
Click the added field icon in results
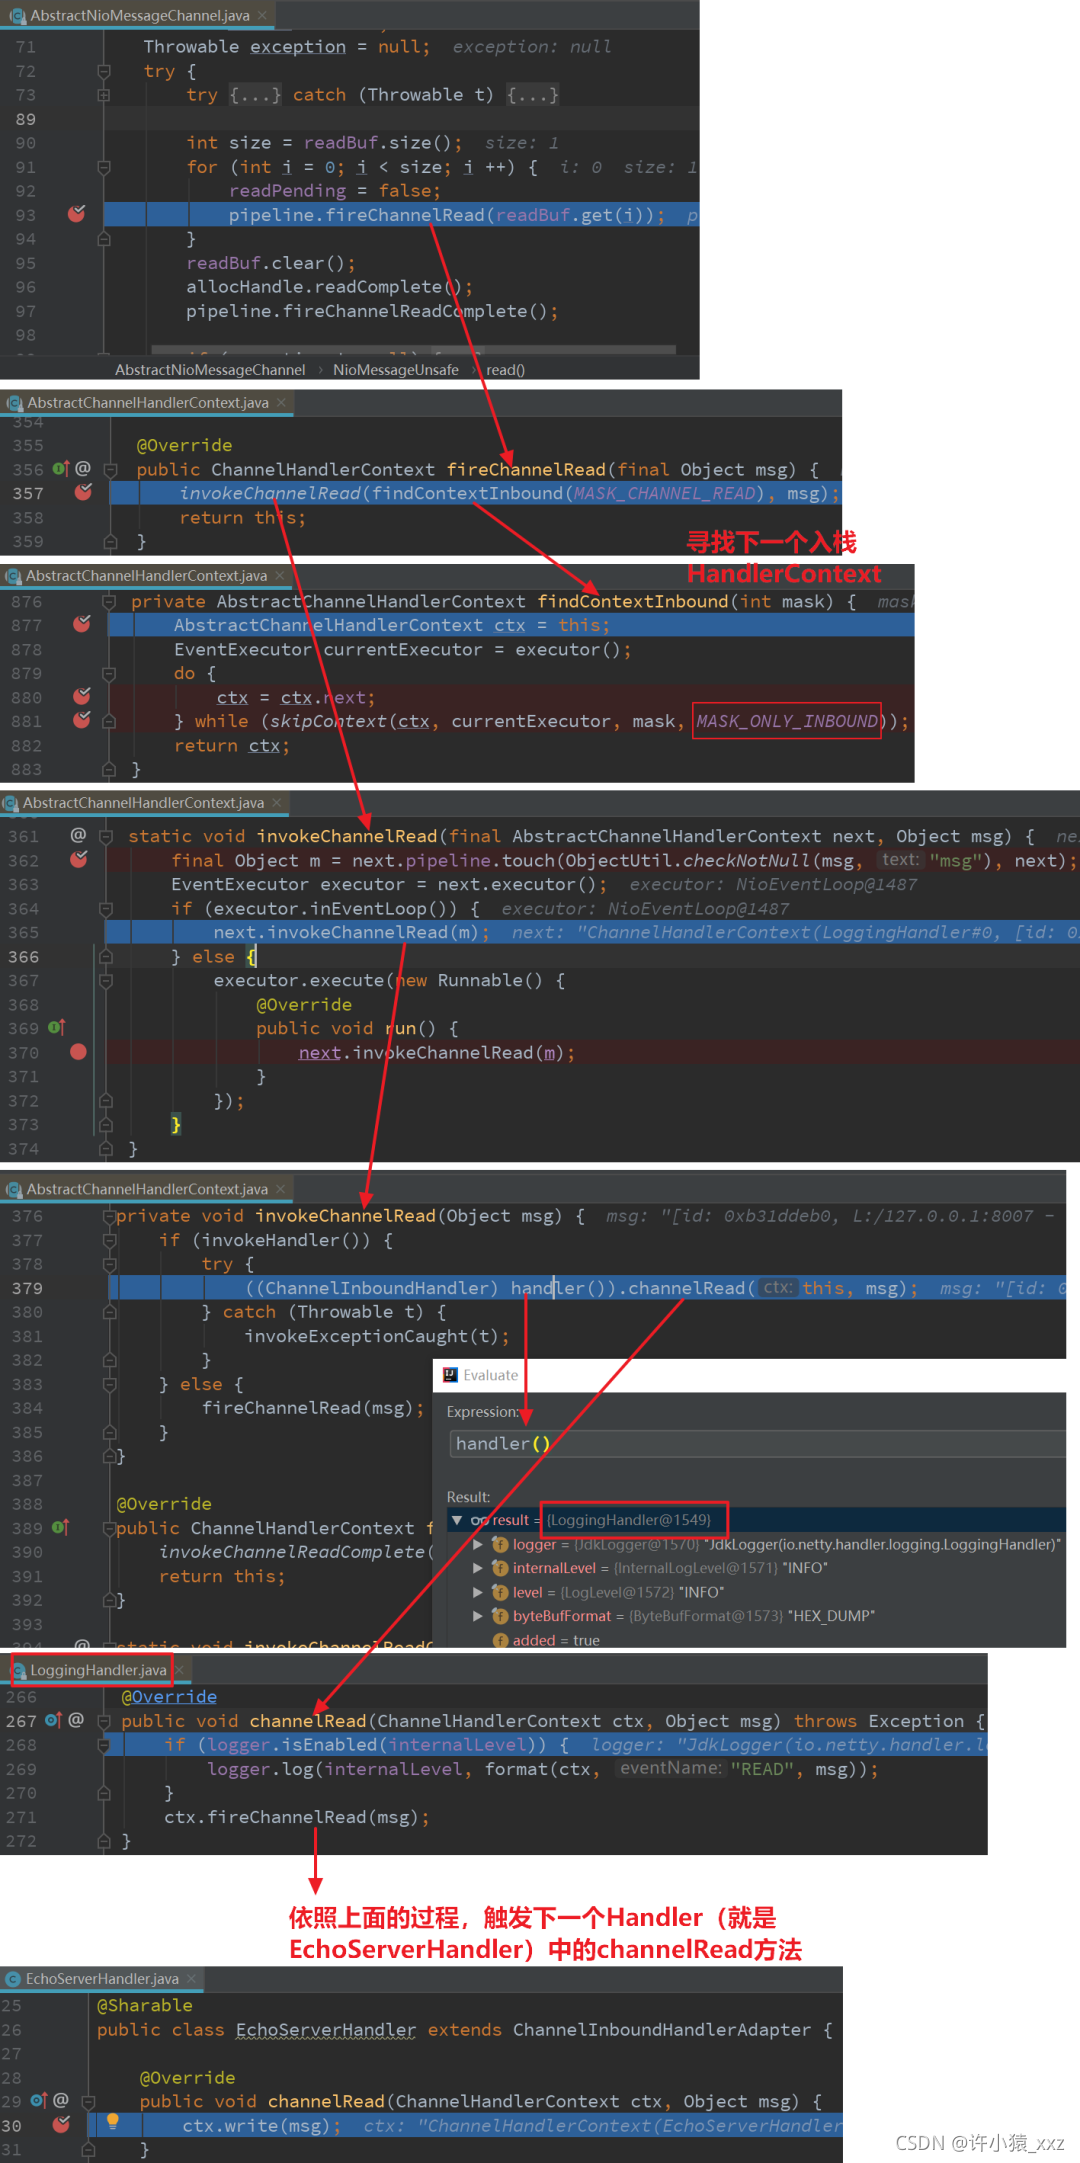tap(500, 1640)
